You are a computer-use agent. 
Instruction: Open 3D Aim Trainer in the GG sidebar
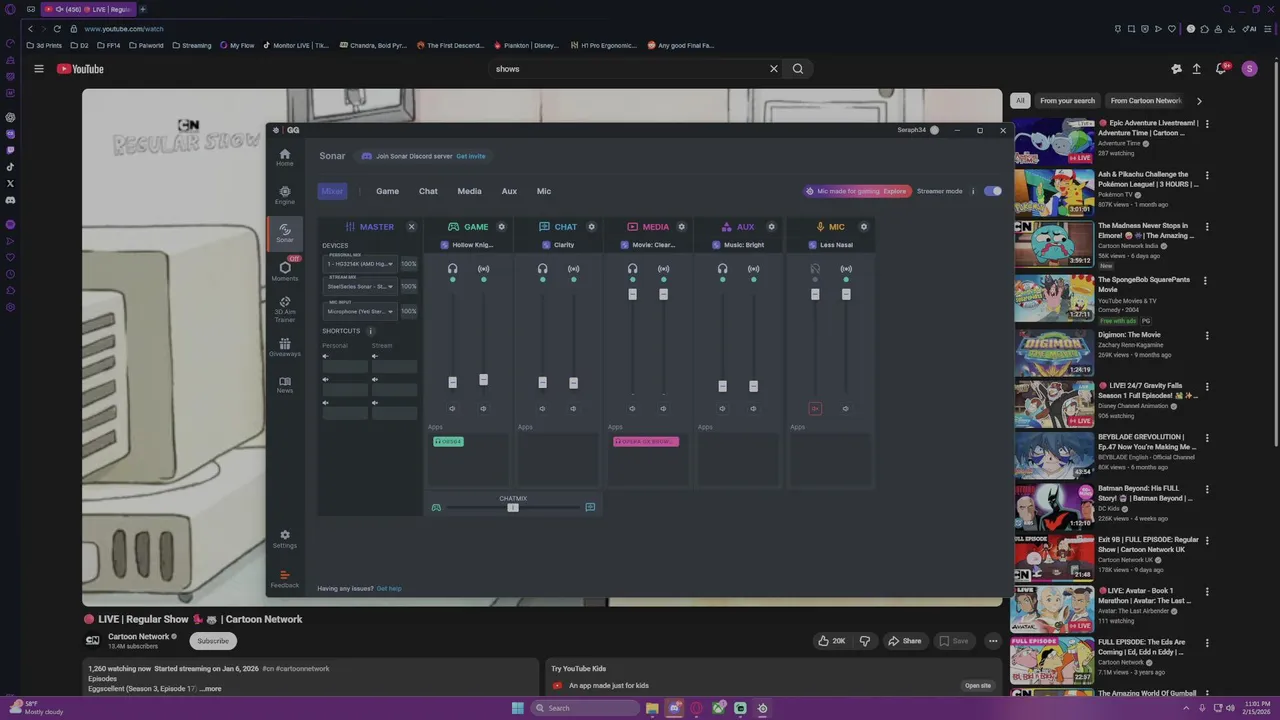tap(285, 309)
